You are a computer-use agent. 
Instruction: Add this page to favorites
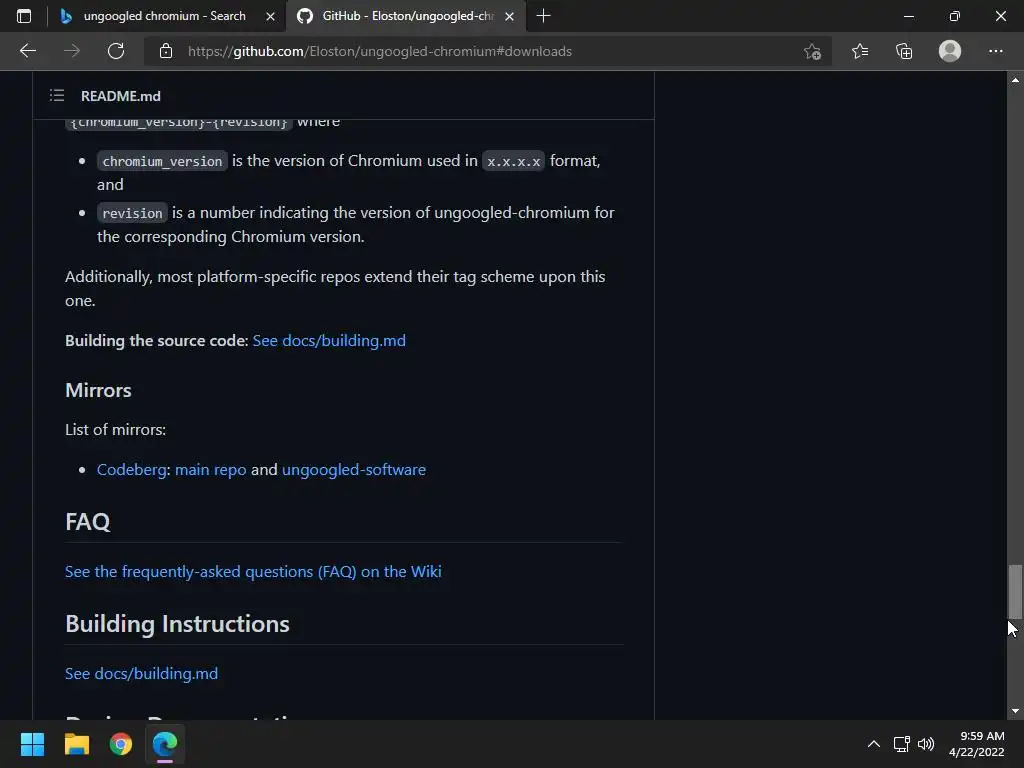pos(812,51)
